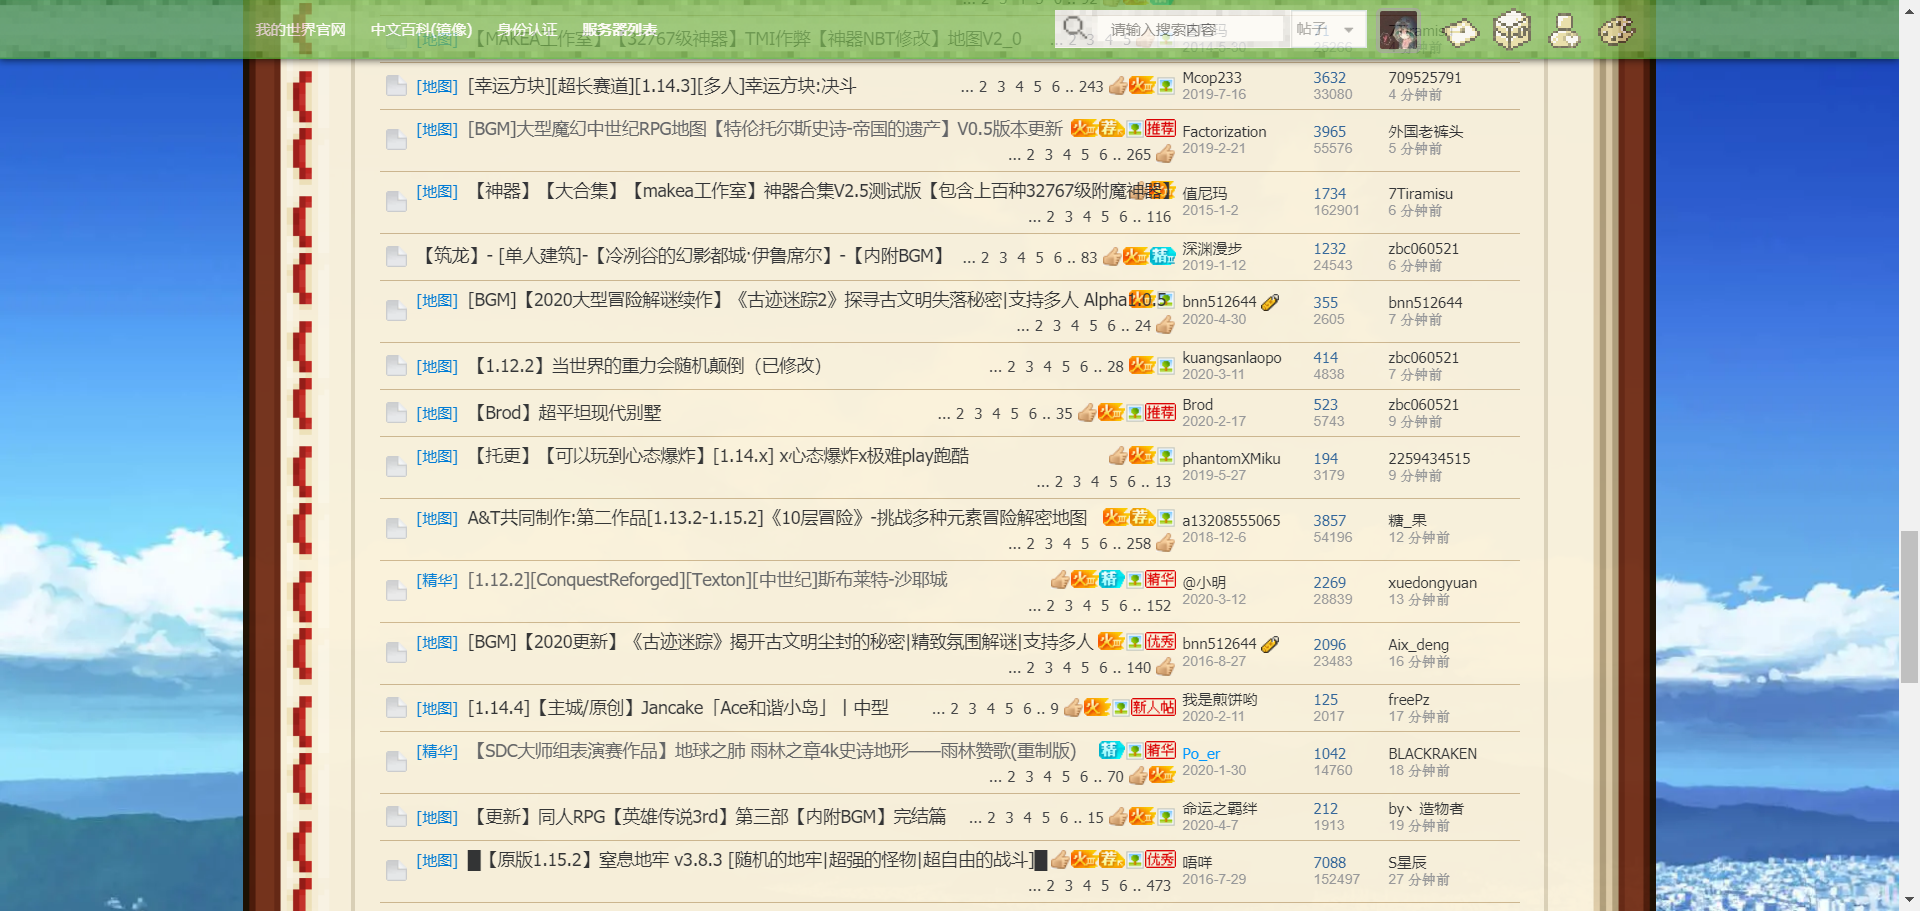Click the 推荐 badge on 超平坦现代别墅 thread
Image resolution: width=1920 pixels, height=911 pixels.
(1160, 413)
